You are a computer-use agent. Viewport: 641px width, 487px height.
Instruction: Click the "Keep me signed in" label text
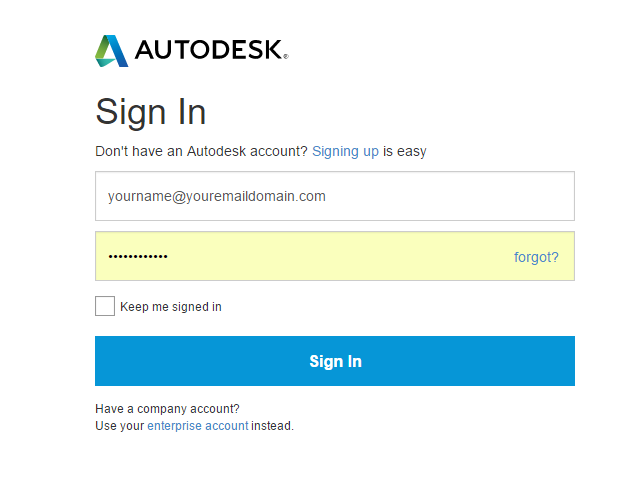coord(171,307)
